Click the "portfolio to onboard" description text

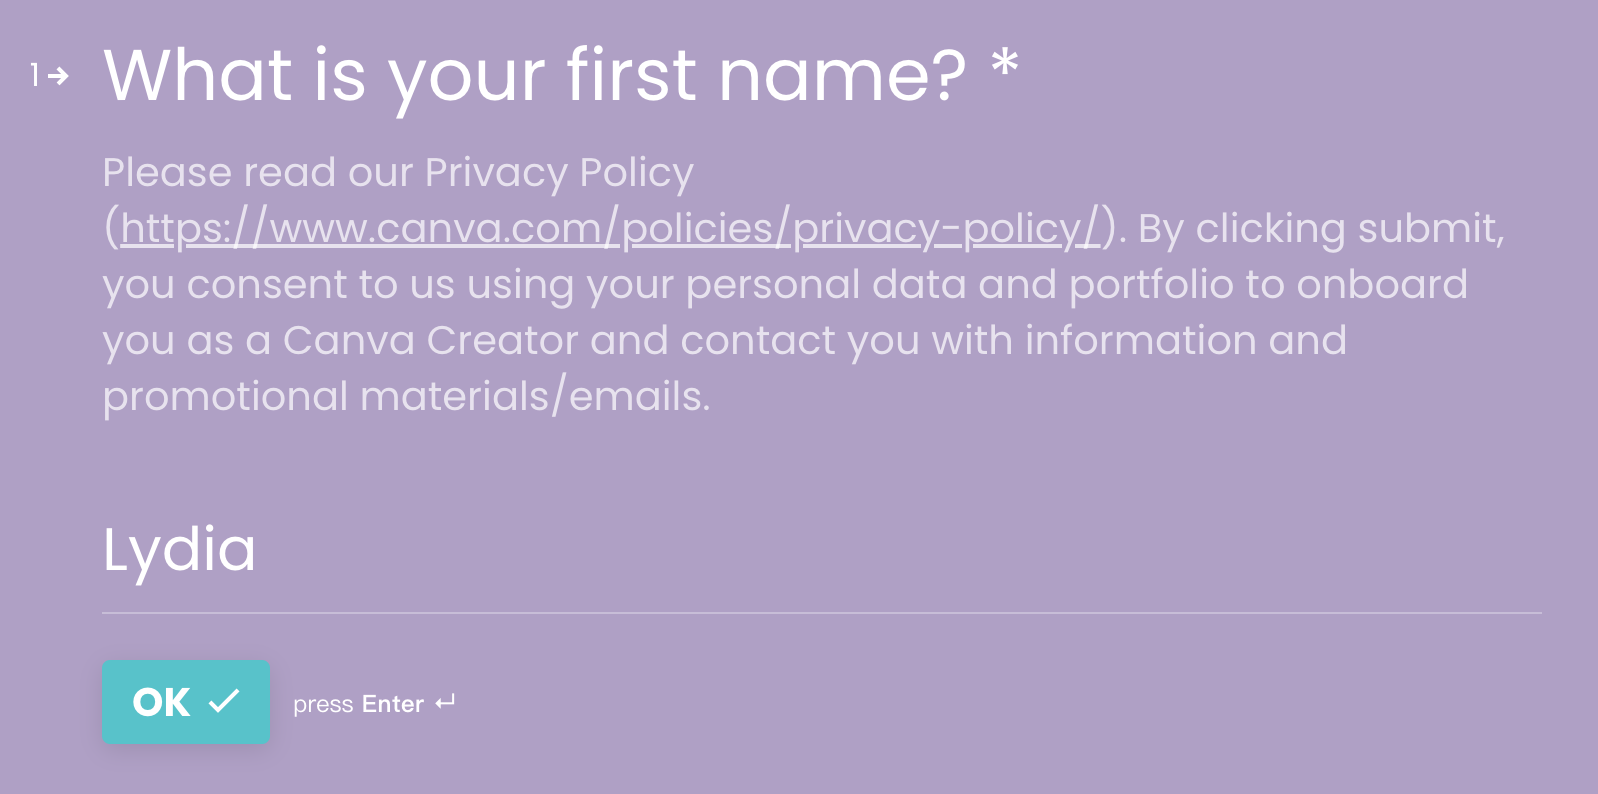[1268, 285]
